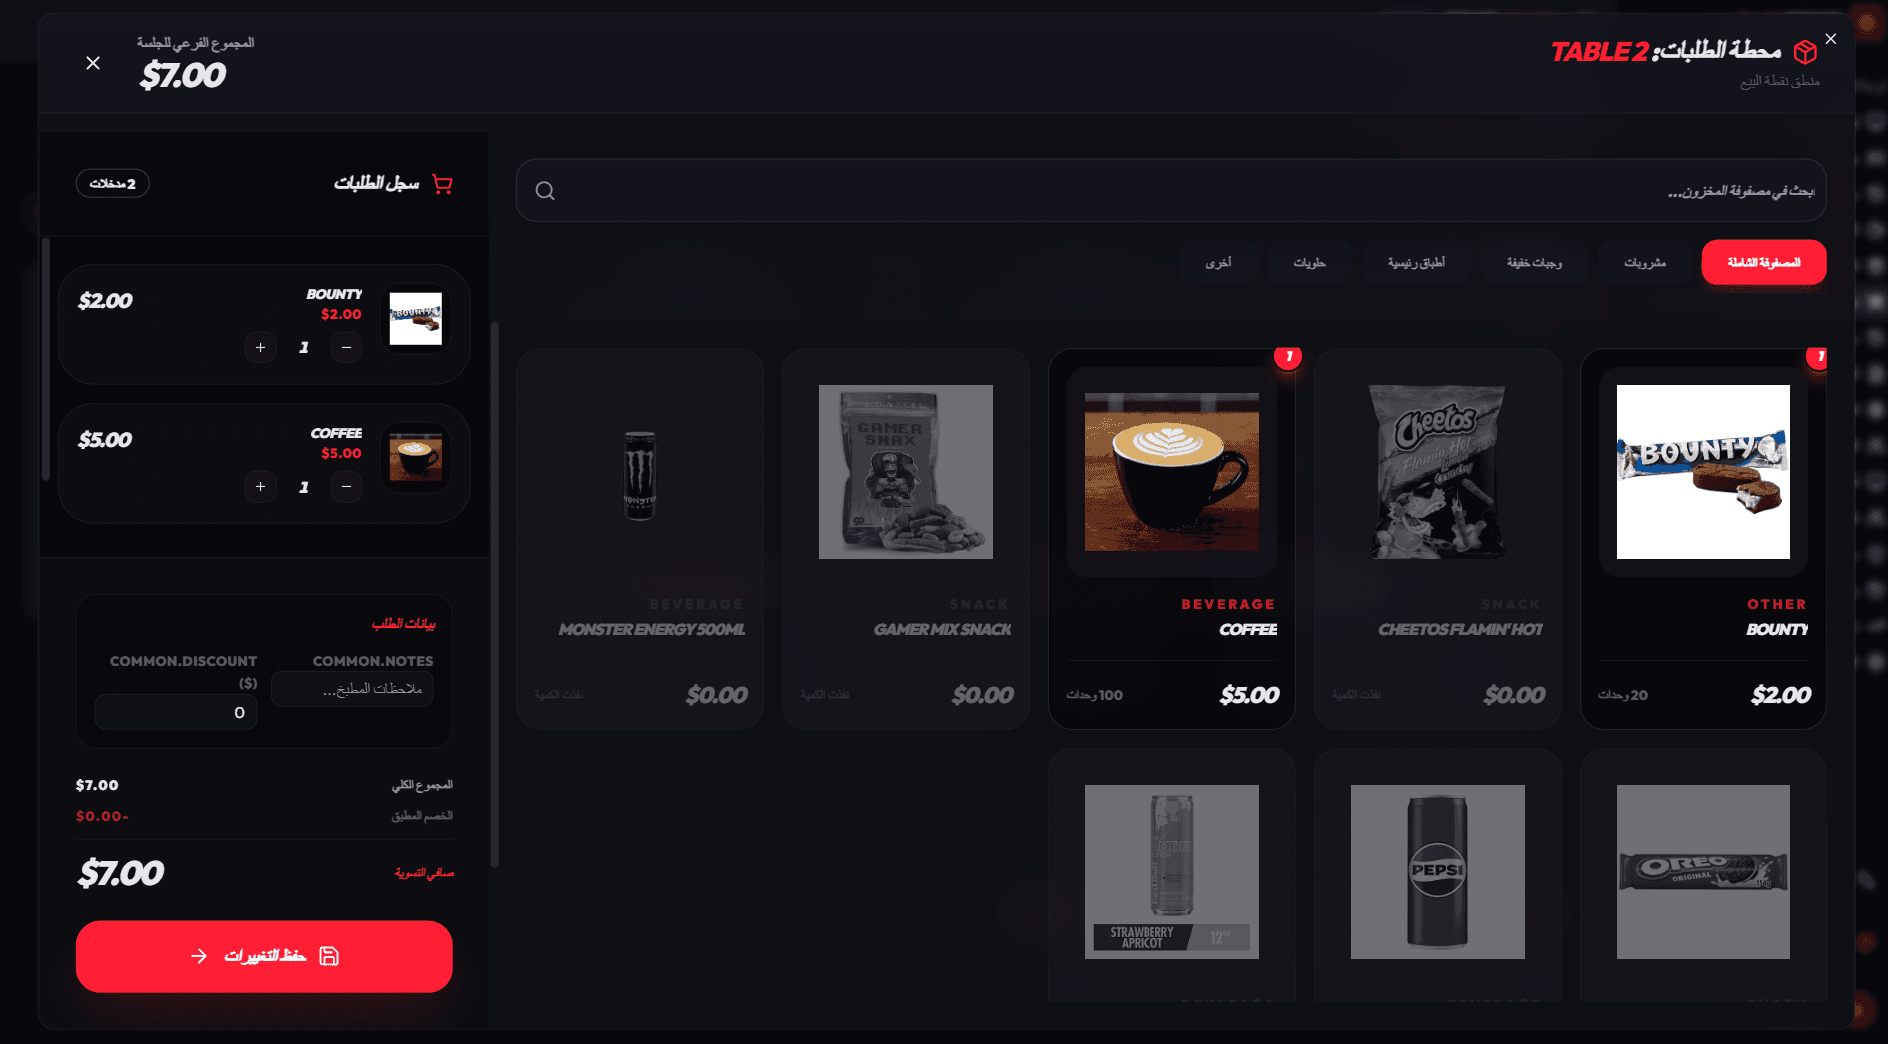Click the arrow icon in the save button
The image size is (1888, 1044).
click(199, 956)
